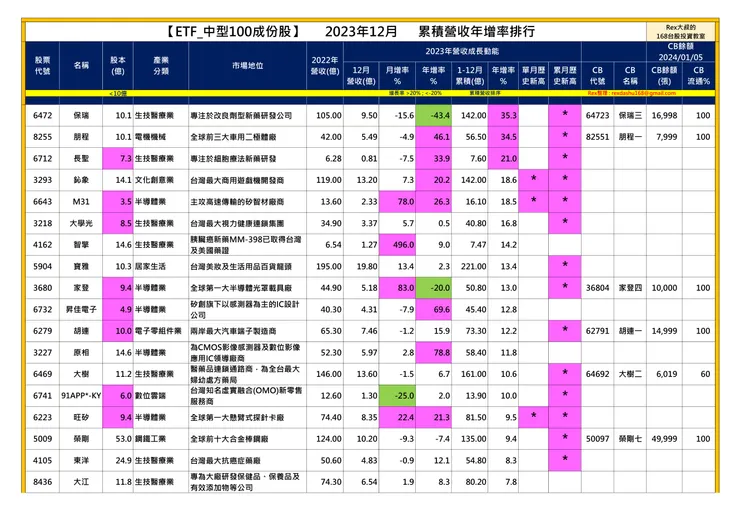Click stock code 4162 cell

click(x=42, y=245)
